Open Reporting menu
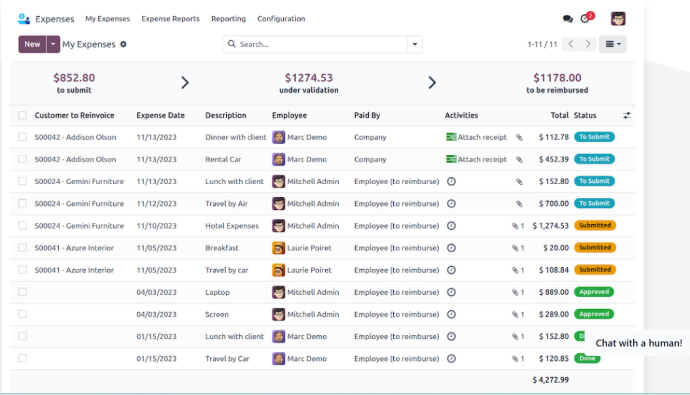 [228, 19]
